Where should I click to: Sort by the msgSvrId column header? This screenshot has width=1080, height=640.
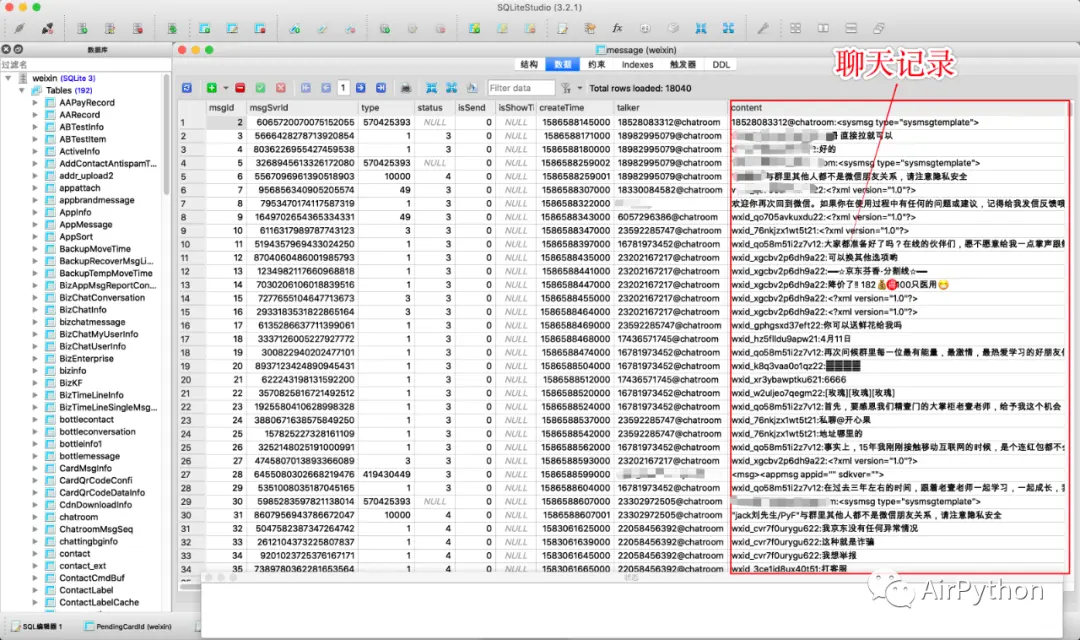[x=302, y=107]
